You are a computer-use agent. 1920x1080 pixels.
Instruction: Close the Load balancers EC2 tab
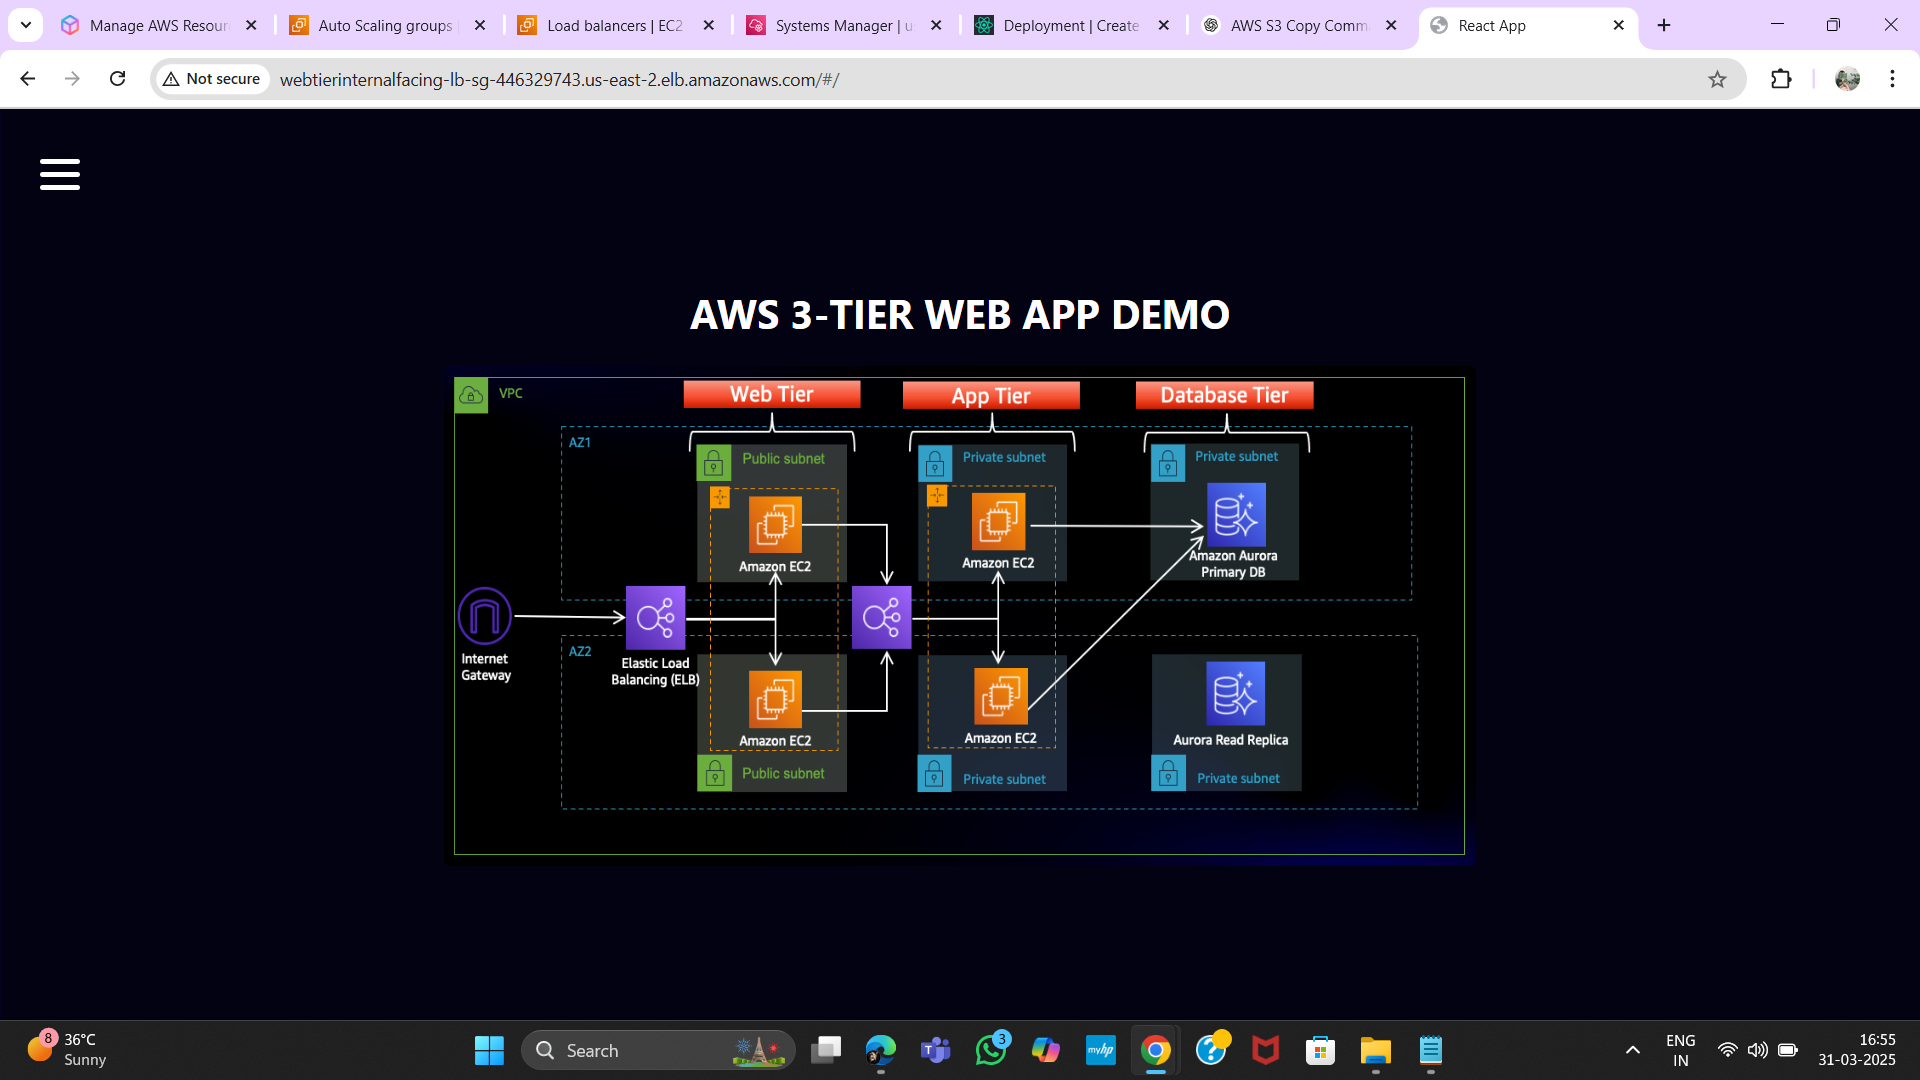(x=709, y=25)
